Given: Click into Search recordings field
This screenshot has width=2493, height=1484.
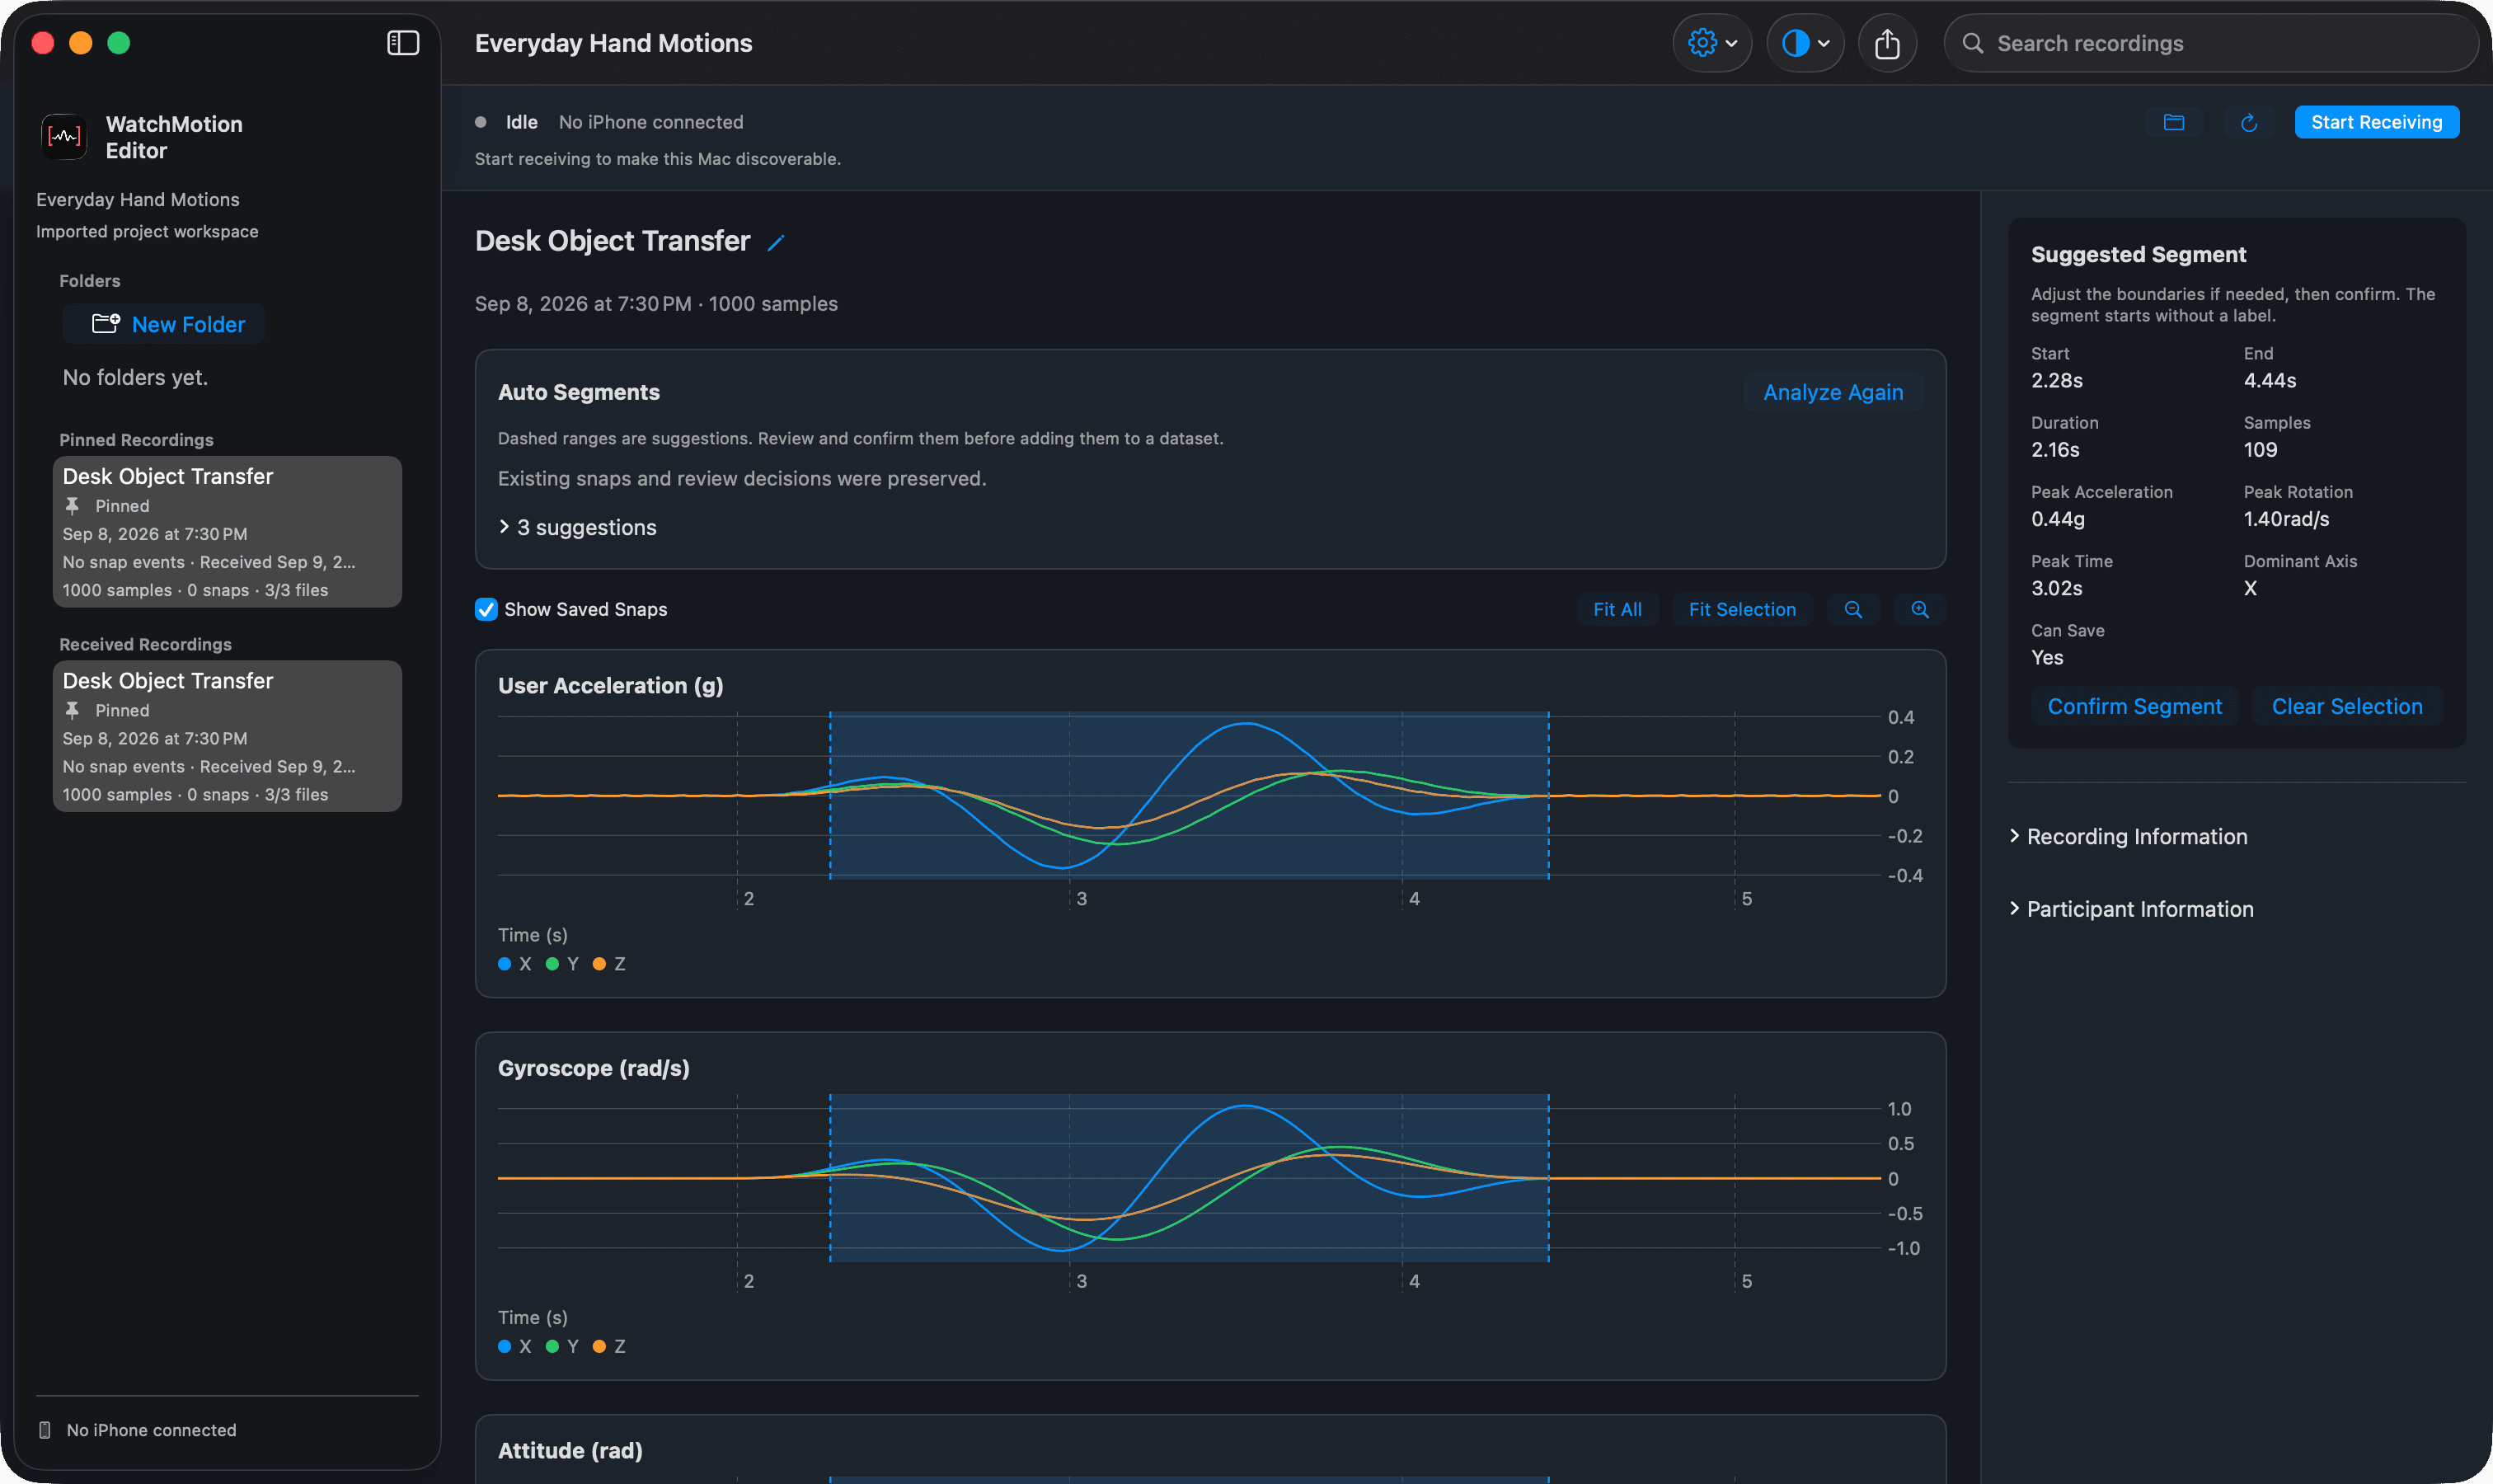Looking at the screenshot, I should pyautogui.click(x=2210, y=43).
